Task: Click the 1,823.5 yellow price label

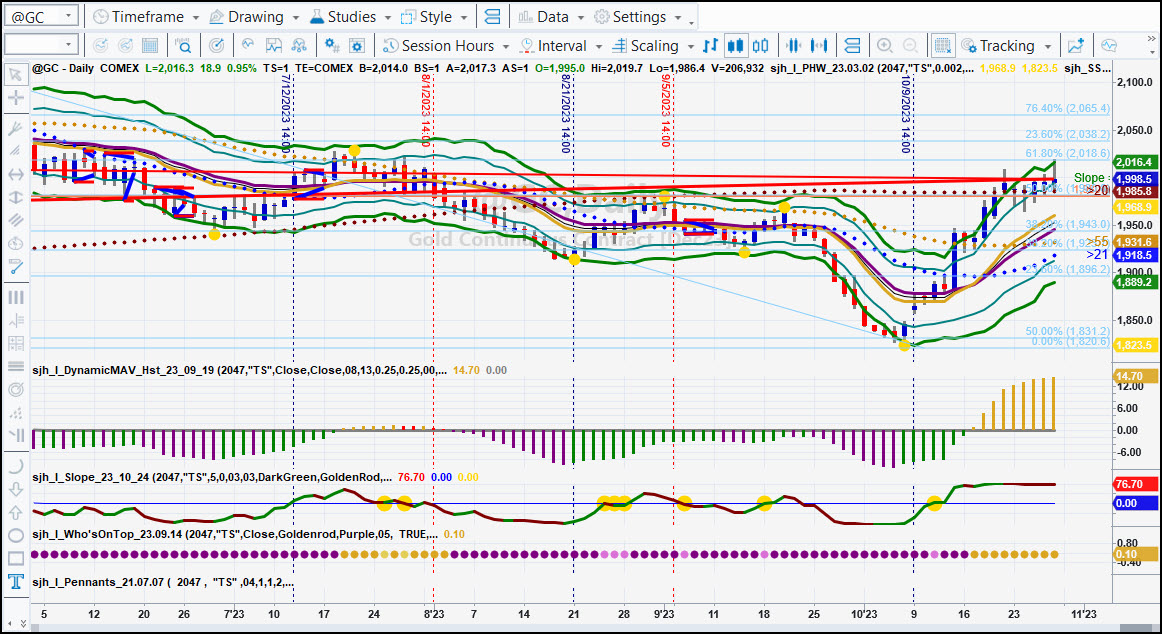Action: pyautogui.click(x=1134, y=345)
